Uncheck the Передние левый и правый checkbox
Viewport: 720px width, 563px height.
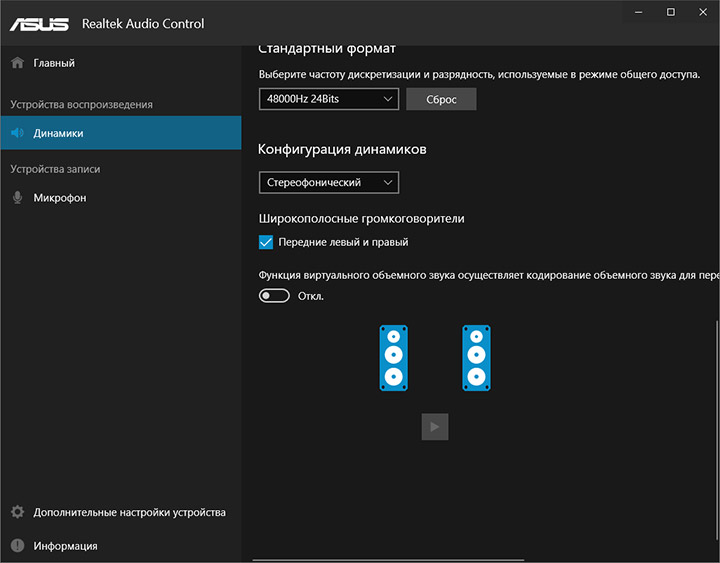pyautogui.click(x=266, y=242)
